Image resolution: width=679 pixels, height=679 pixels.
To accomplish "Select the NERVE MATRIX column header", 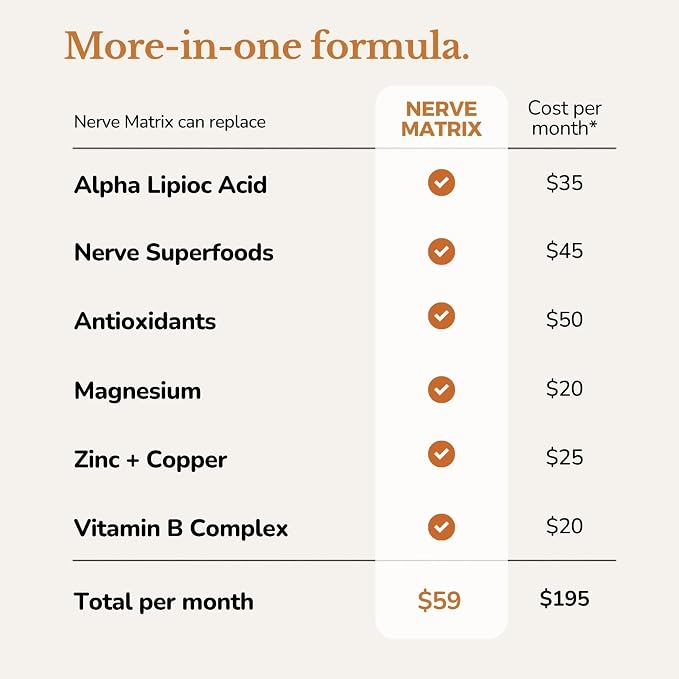I will (x=441, y=119).
